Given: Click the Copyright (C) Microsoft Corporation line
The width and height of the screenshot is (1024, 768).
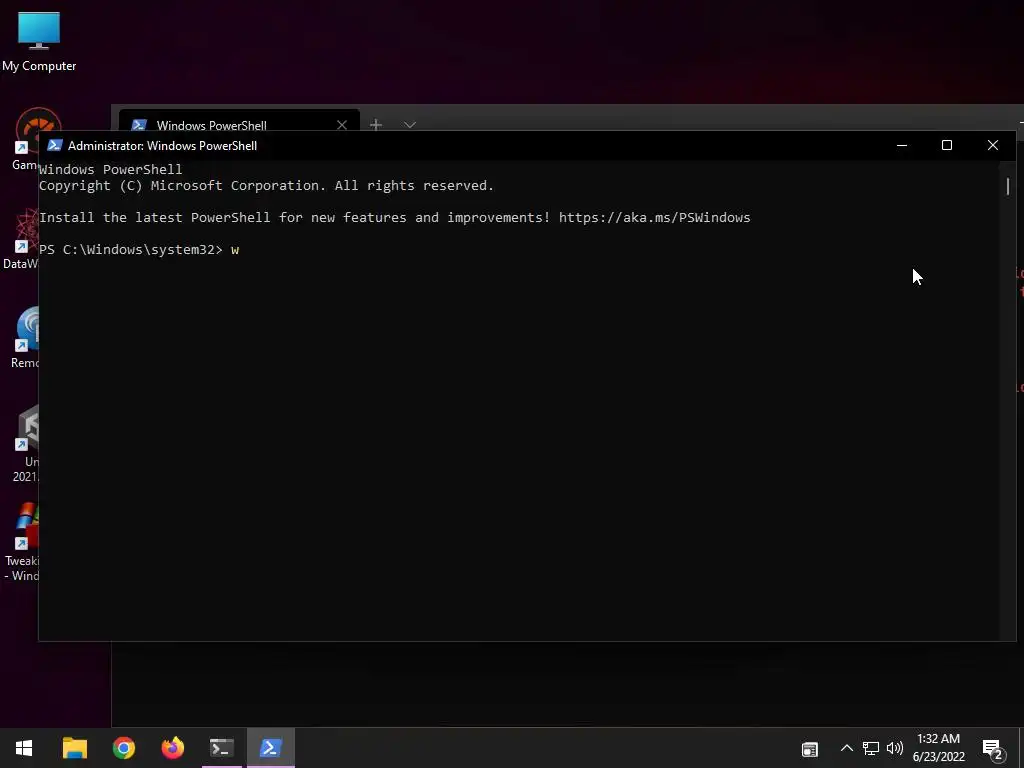Looking at the screenshot, I should [266, 185].
